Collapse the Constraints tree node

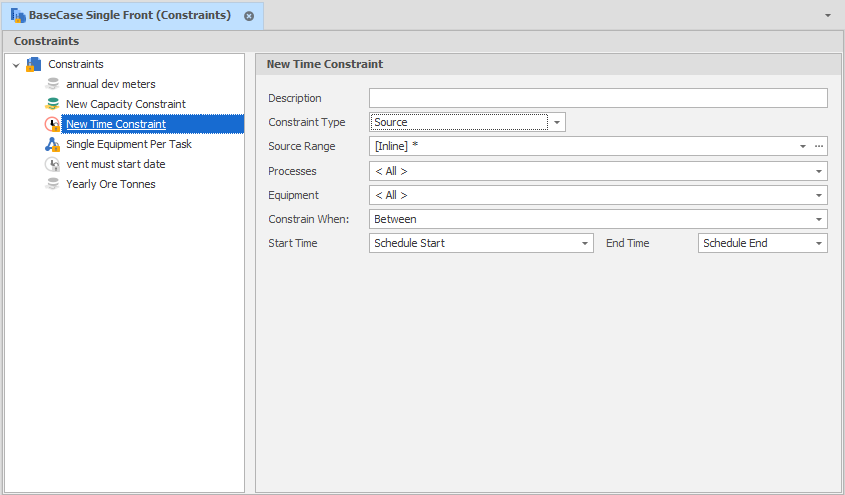point(16,65)
